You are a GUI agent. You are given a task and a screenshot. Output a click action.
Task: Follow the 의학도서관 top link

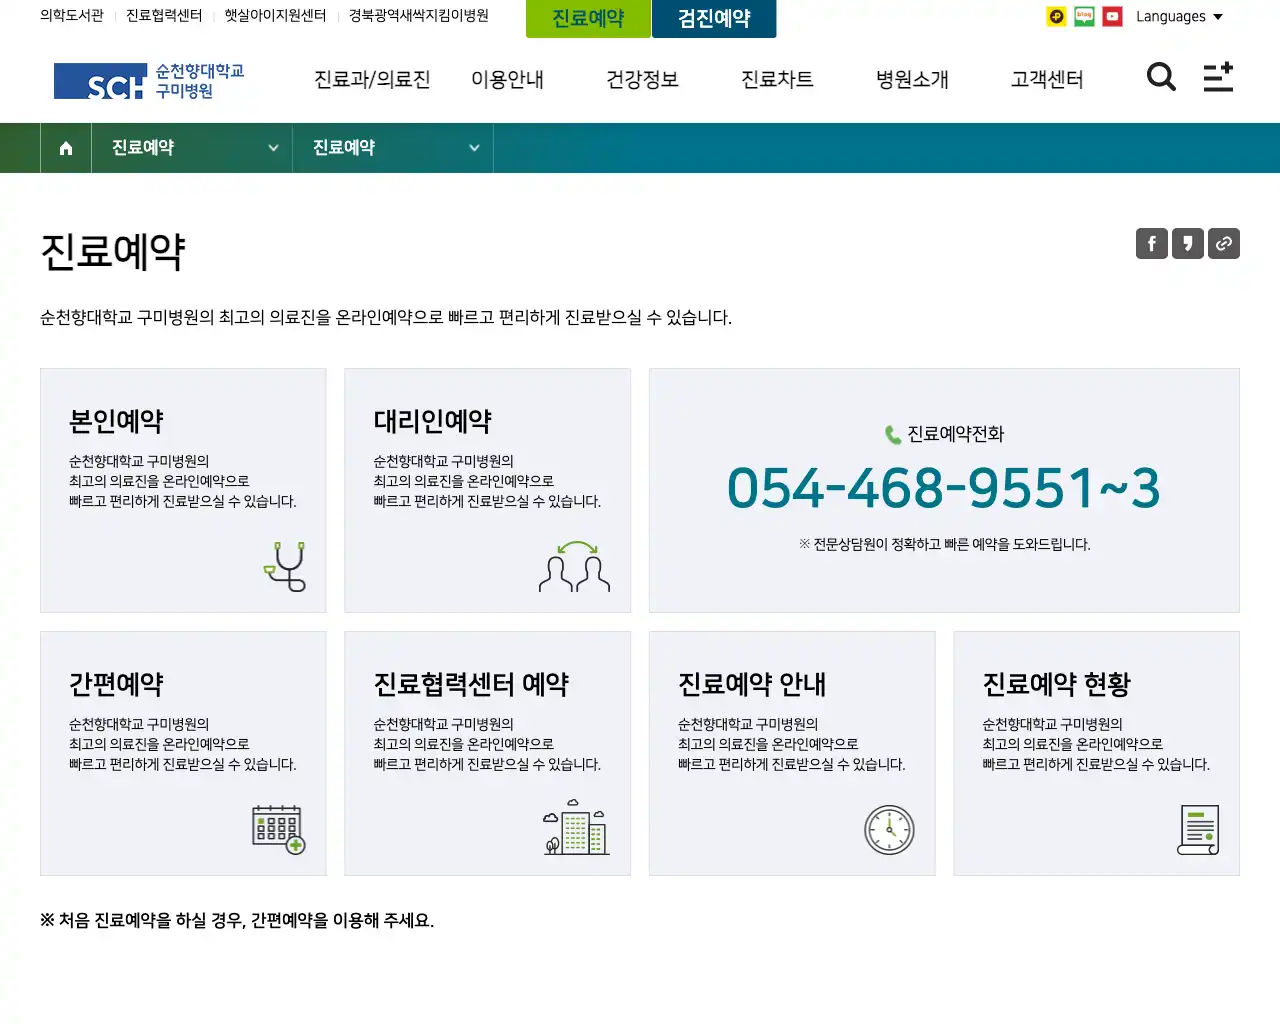tap(72, 16)
